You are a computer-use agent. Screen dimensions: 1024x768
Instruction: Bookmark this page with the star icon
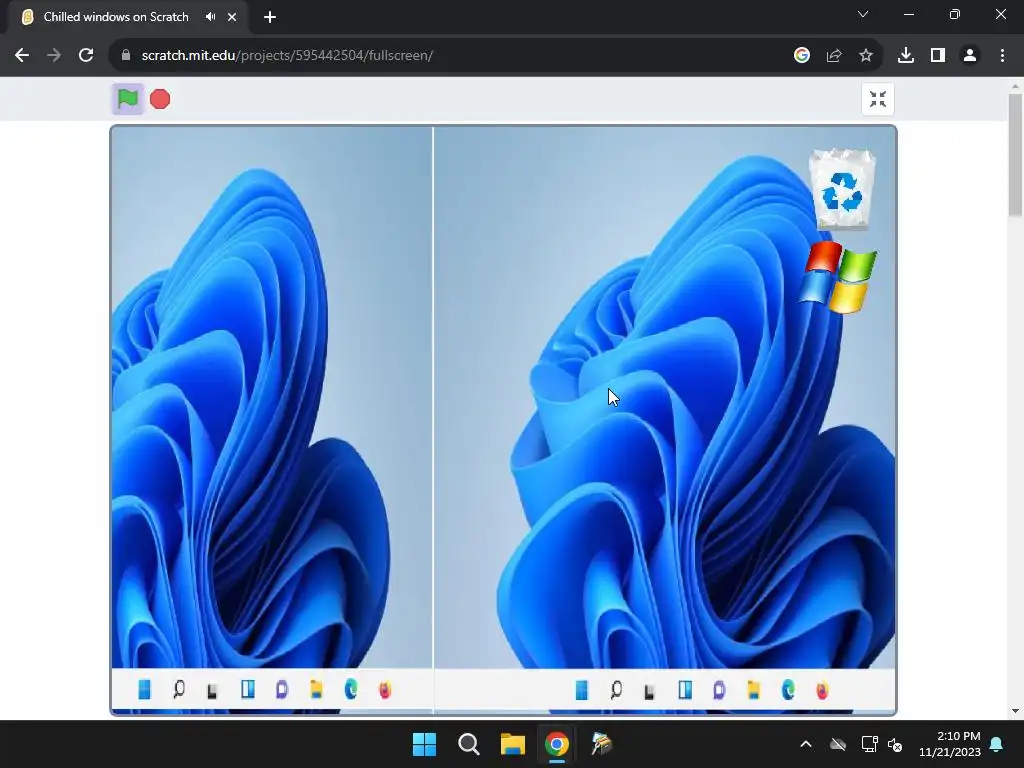click(866, 56)
